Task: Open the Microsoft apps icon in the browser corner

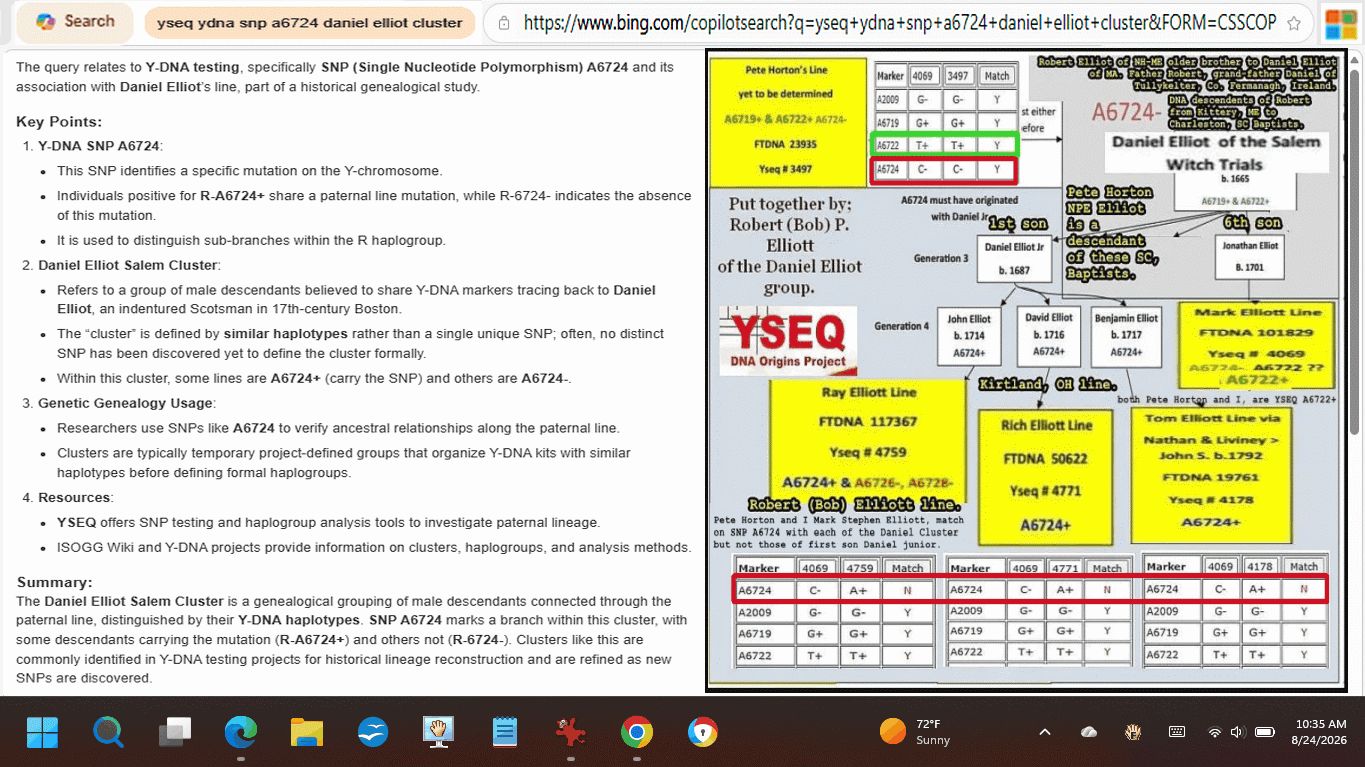Action: coord(1340,23)
